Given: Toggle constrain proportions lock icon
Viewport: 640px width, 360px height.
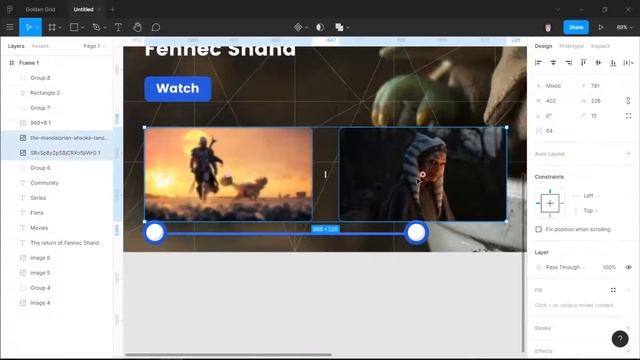Looking at the screenshot, I should click(x=628, y=101).
